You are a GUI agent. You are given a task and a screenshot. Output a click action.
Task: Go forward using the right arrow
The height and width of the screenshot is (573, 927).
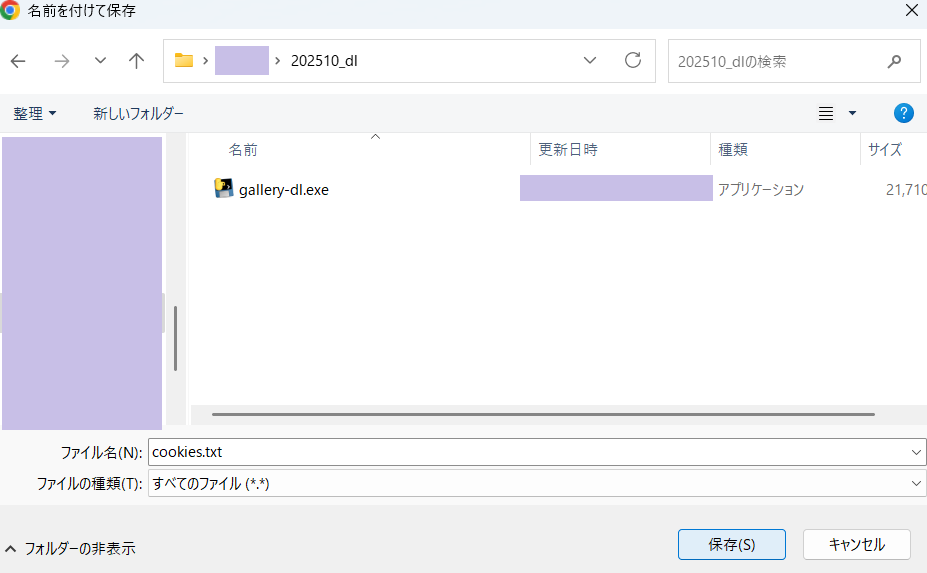coord(61,61)
